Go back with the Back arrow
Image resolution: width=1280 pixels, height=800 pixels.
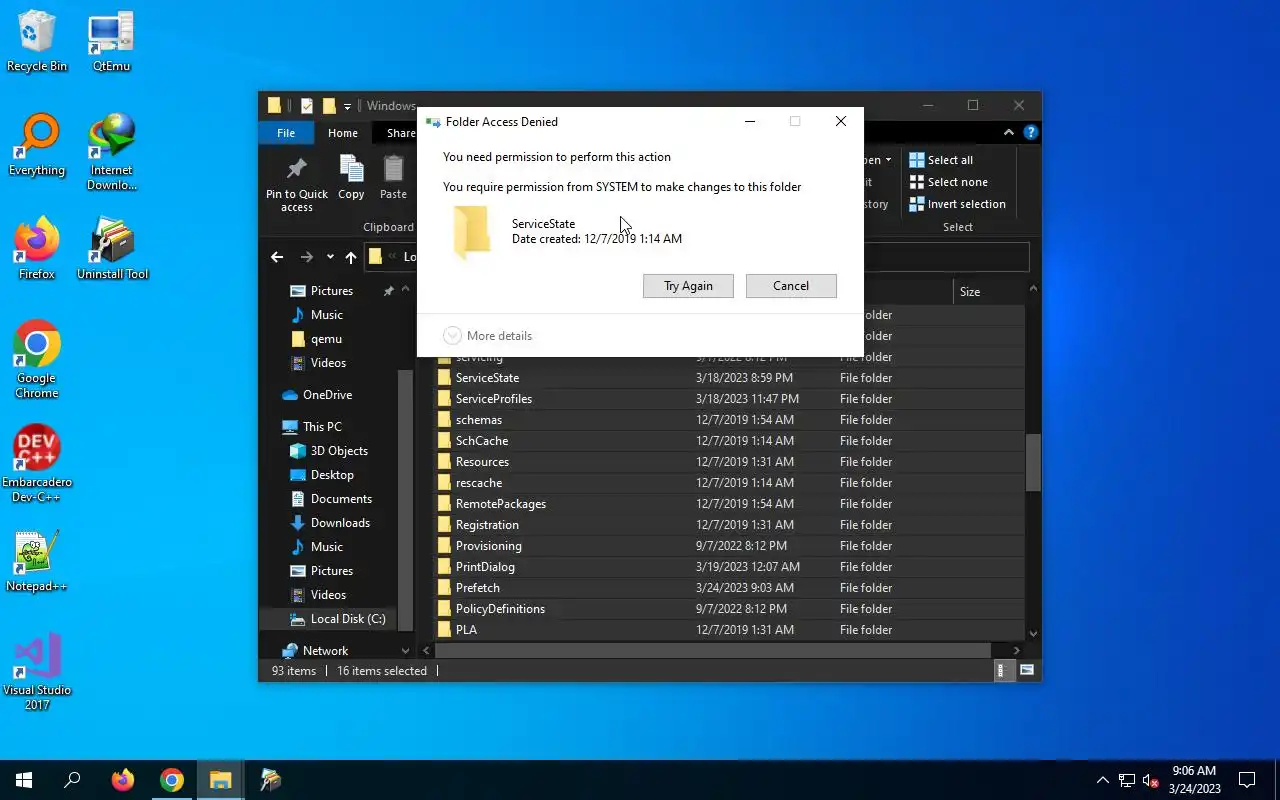(x=277, y=257)
